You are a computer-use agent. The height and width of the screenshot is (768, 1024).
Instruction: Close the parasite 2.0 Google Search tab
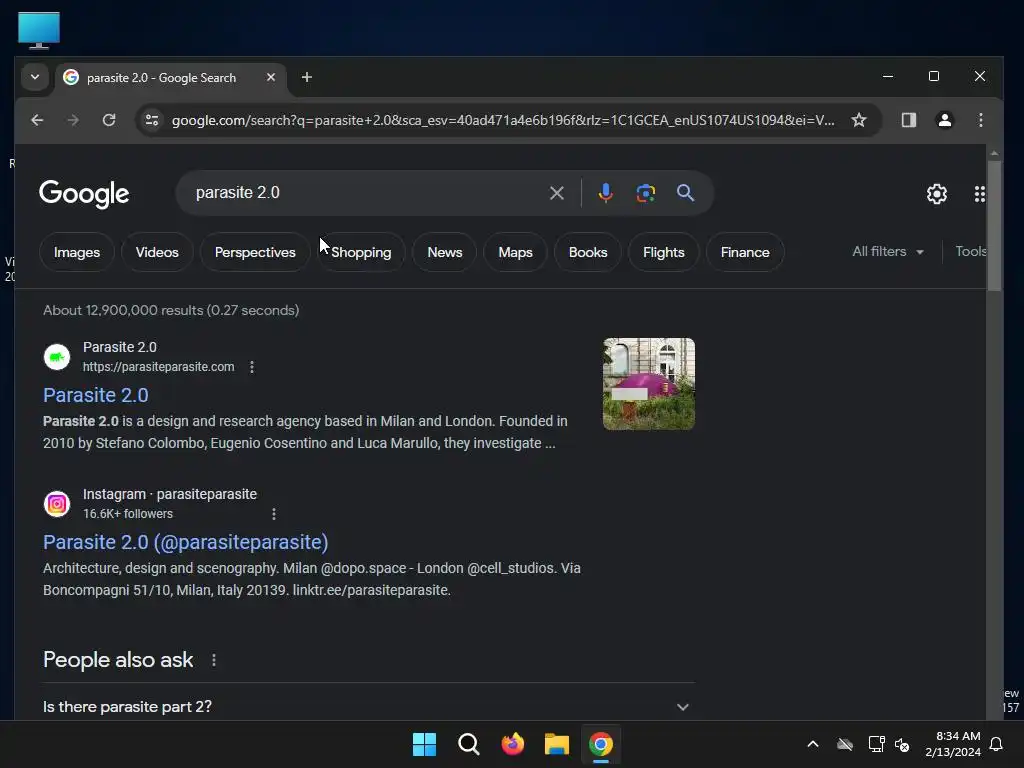click(x=271, y=77)
